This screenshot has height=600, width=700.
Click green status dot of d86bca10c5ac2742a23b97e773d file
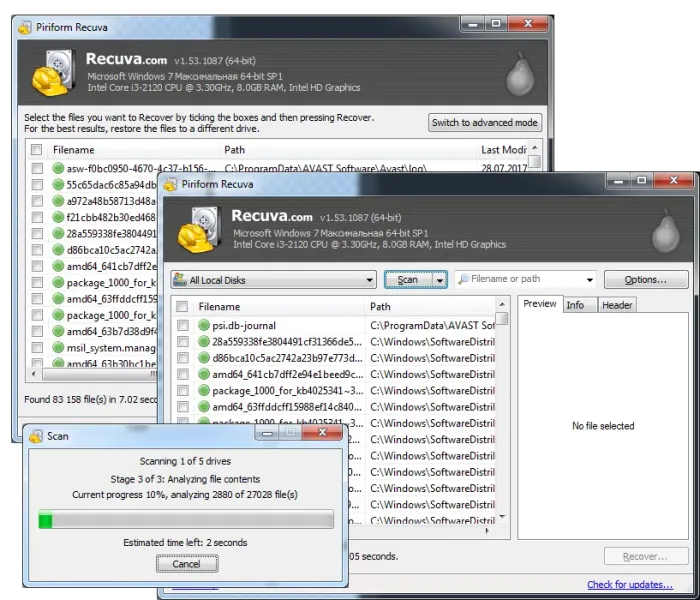click(x=204, y=358)
